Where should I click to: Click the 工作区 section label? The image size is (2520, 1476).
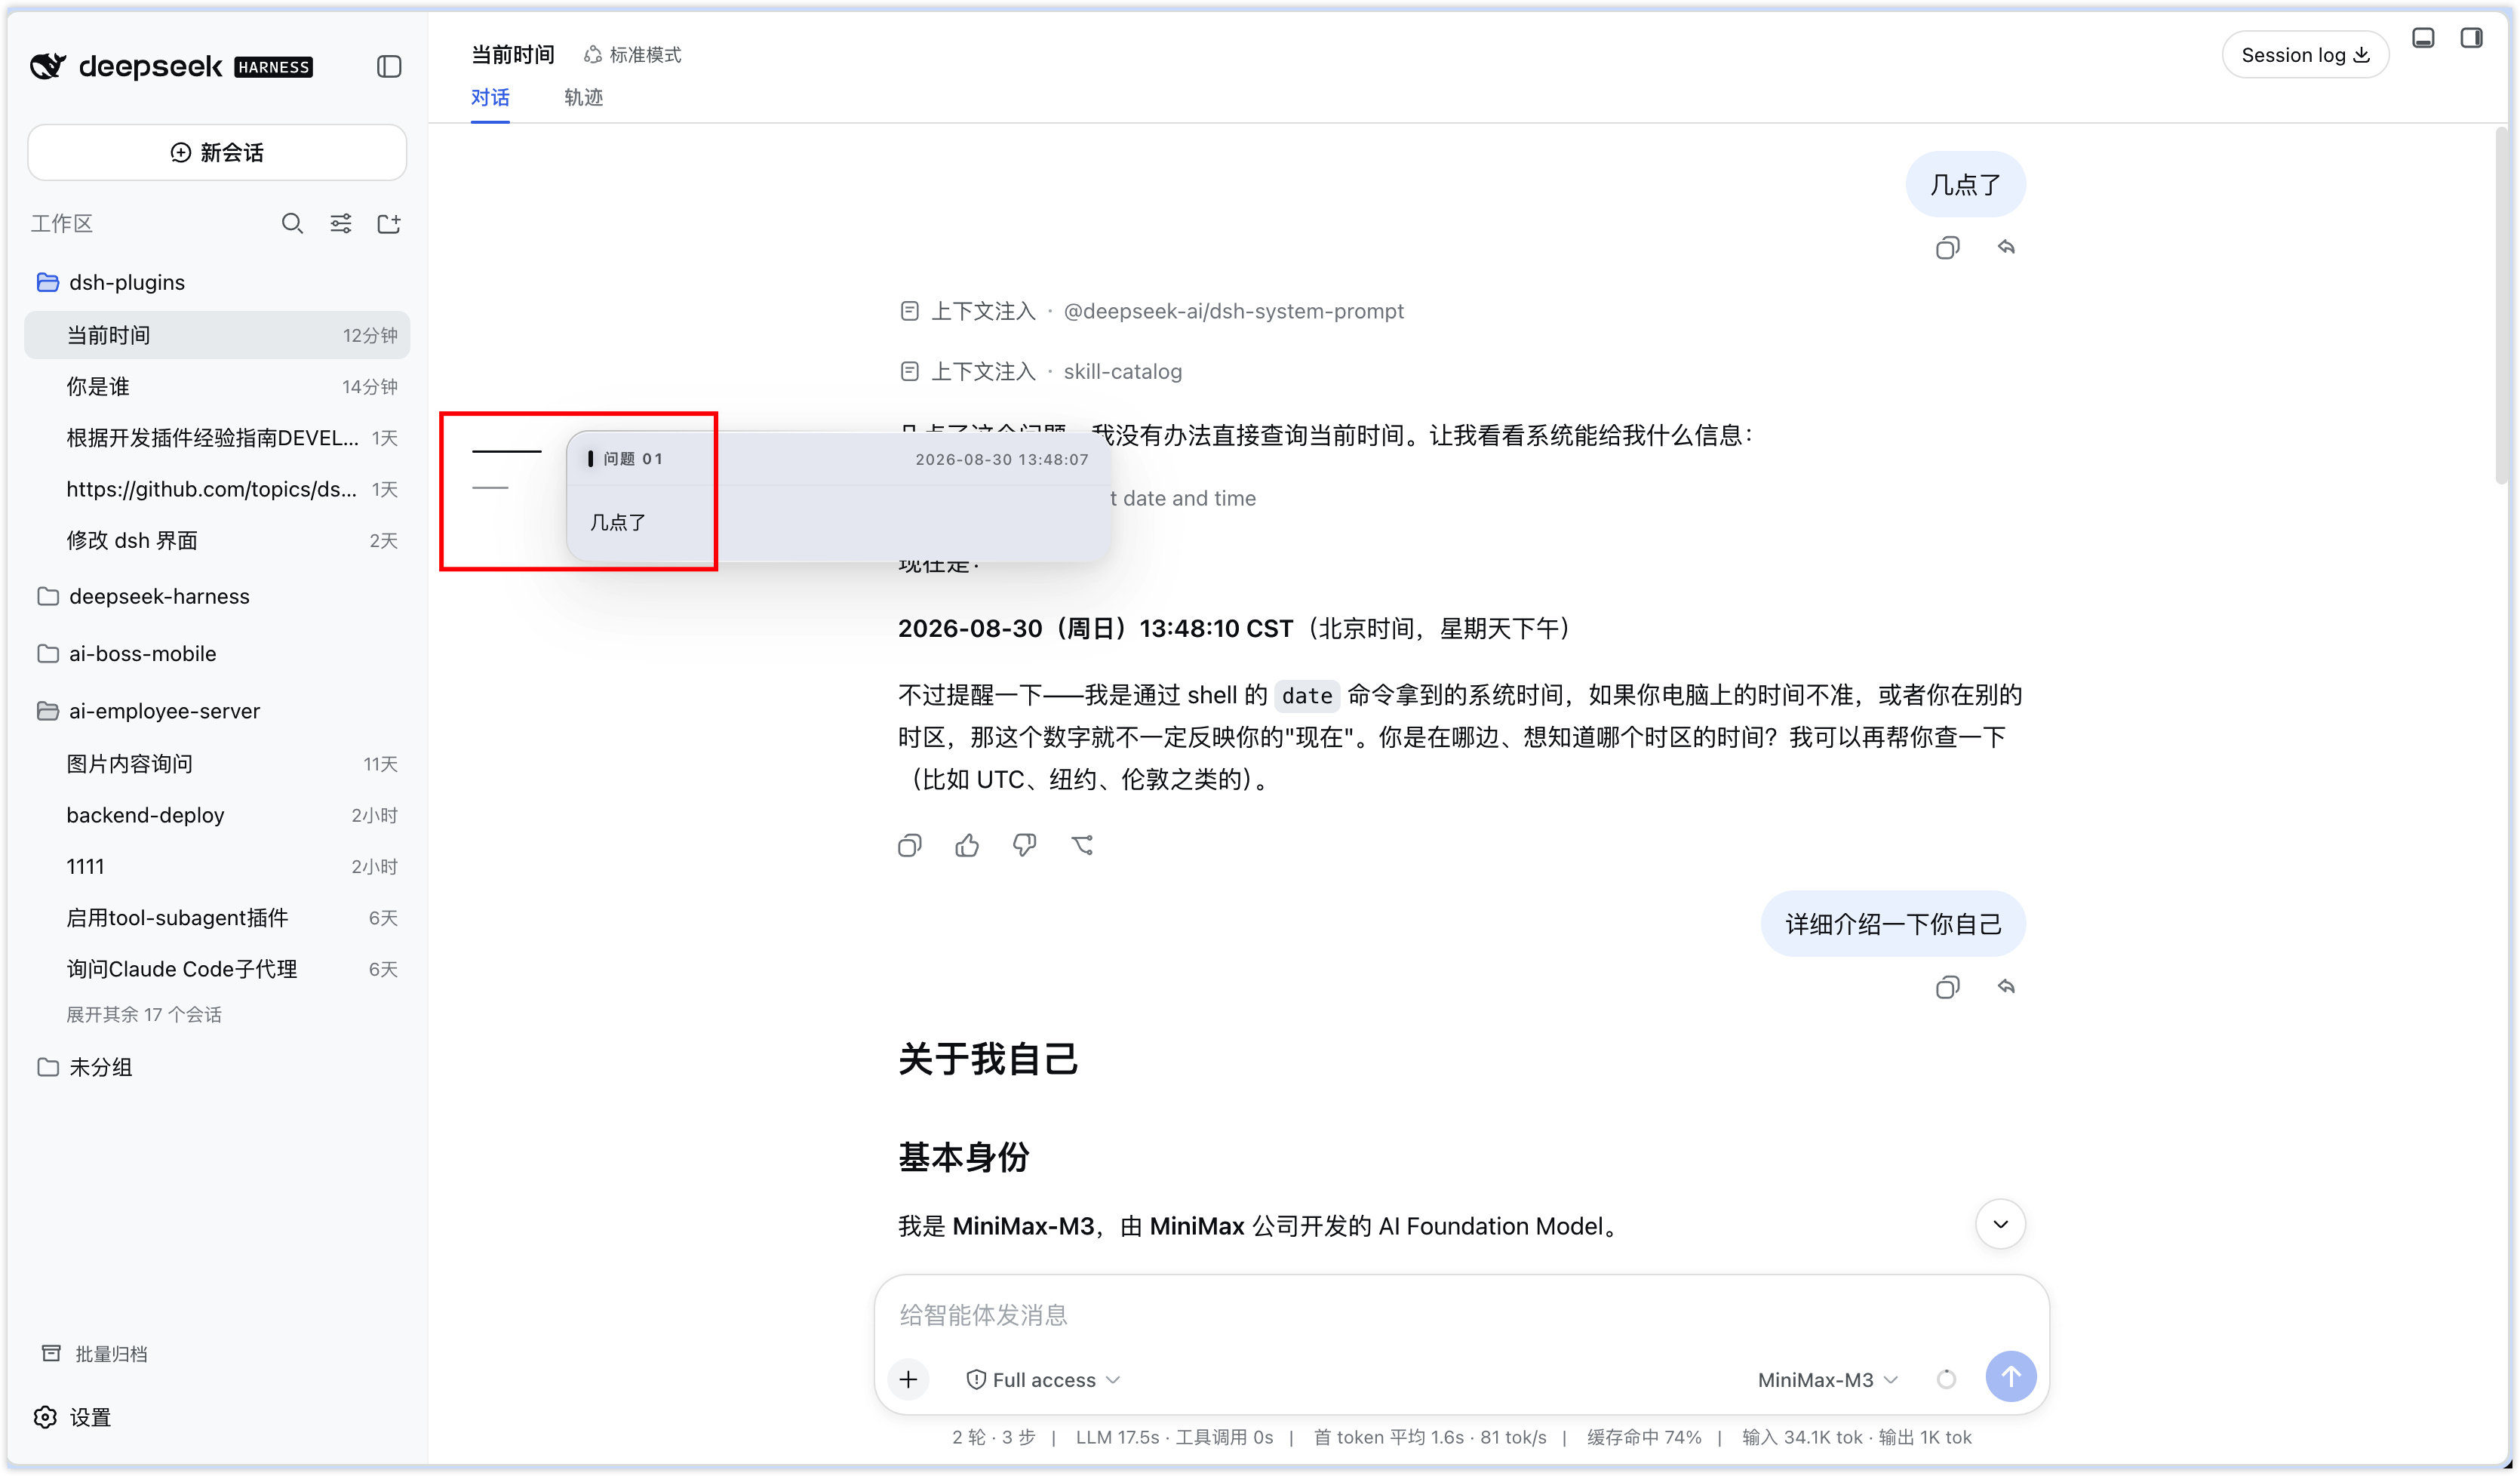61,224
